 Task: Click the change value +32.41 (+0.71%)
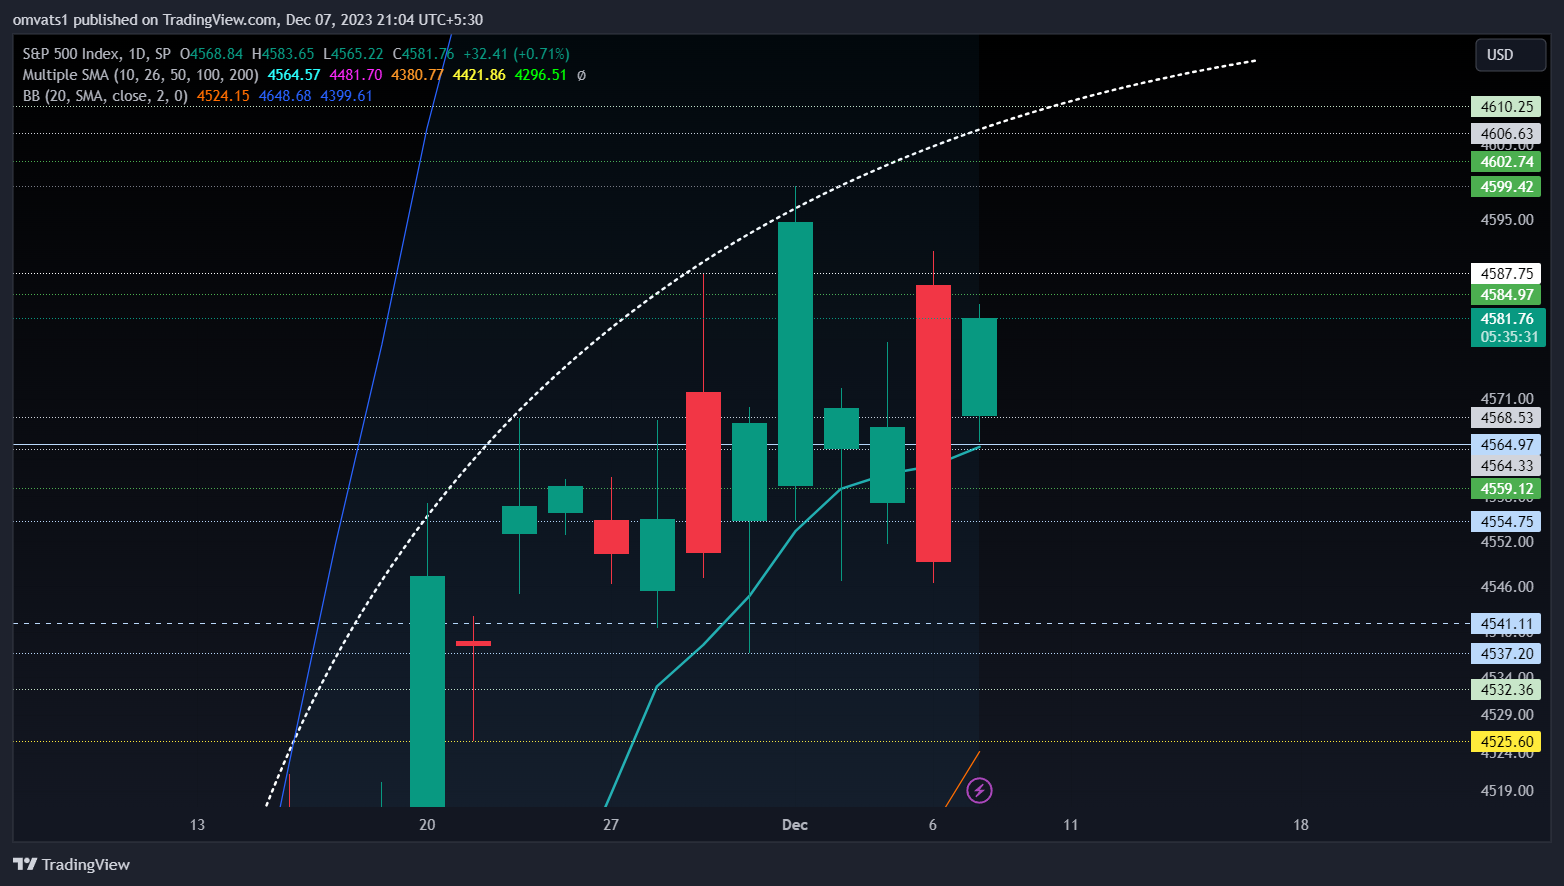coord(516,54)
